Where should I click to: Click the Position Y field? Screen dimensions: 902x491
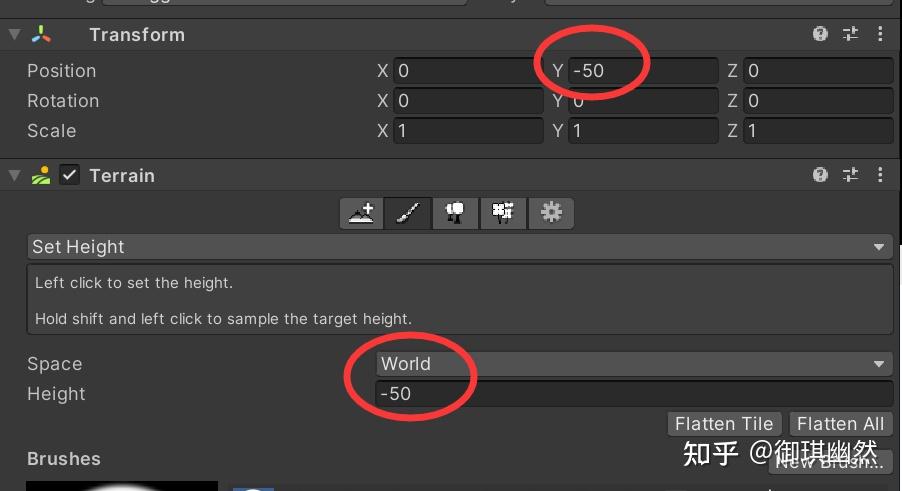click(643, 71)
